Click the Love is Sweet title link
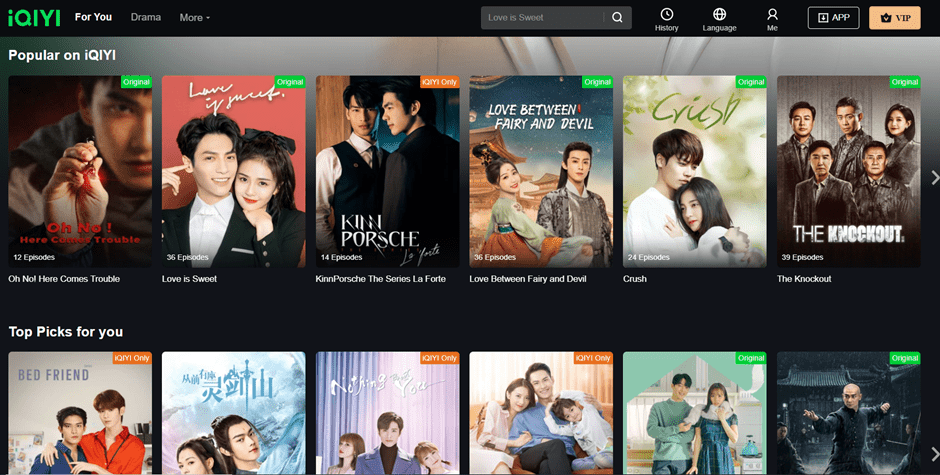The height and width of the screenshot is (475, 940). [189, 279]
